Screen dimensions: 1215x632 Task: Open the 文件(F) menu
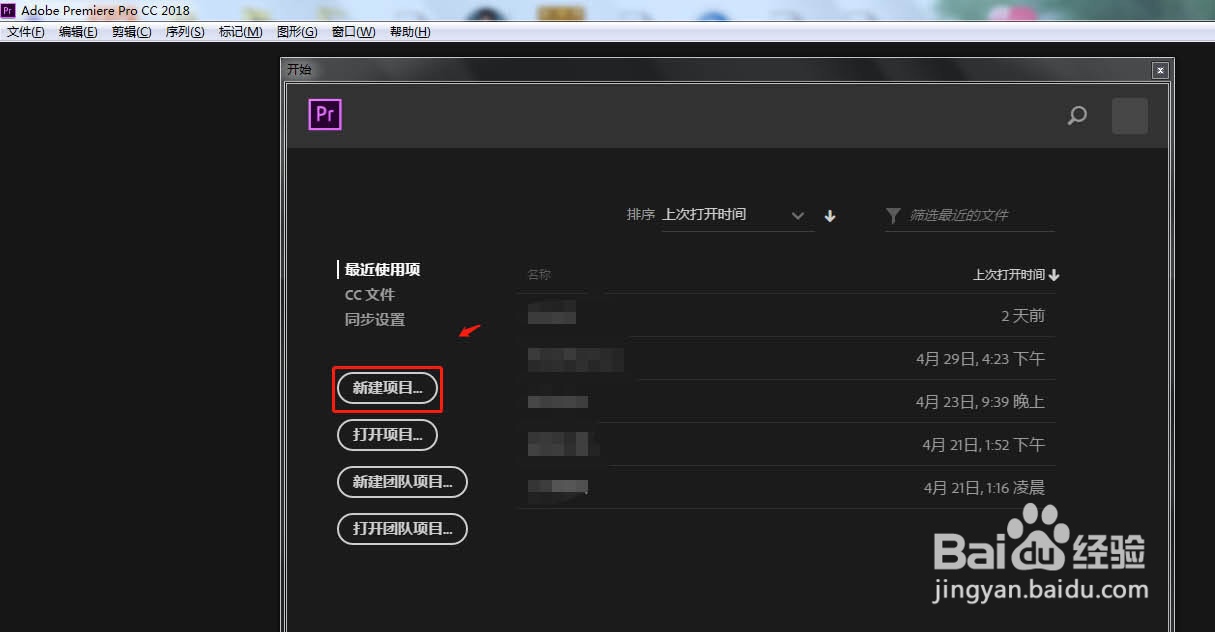(x=26, y=32)
